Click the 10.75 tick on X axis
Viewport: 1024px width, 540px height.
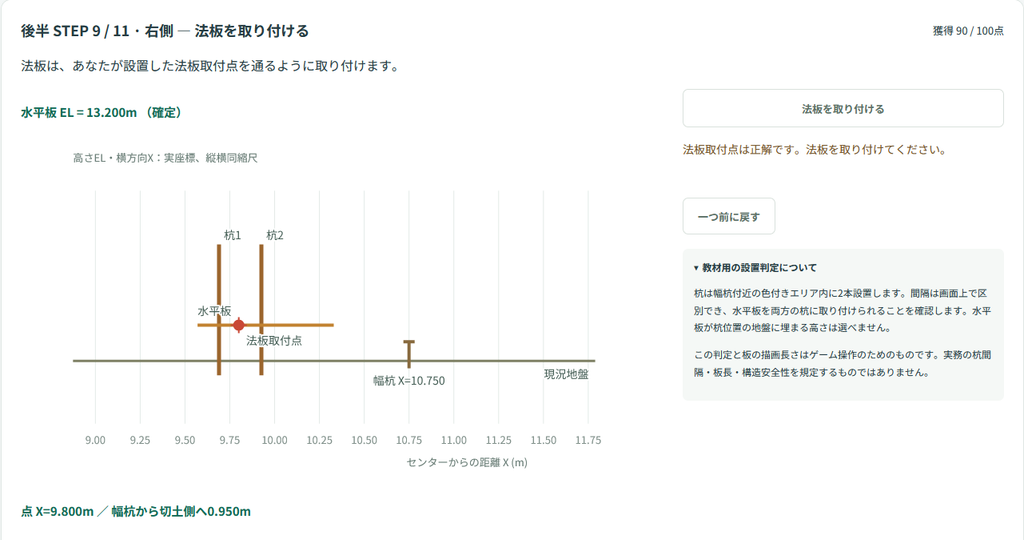click(x=409, y=440)
